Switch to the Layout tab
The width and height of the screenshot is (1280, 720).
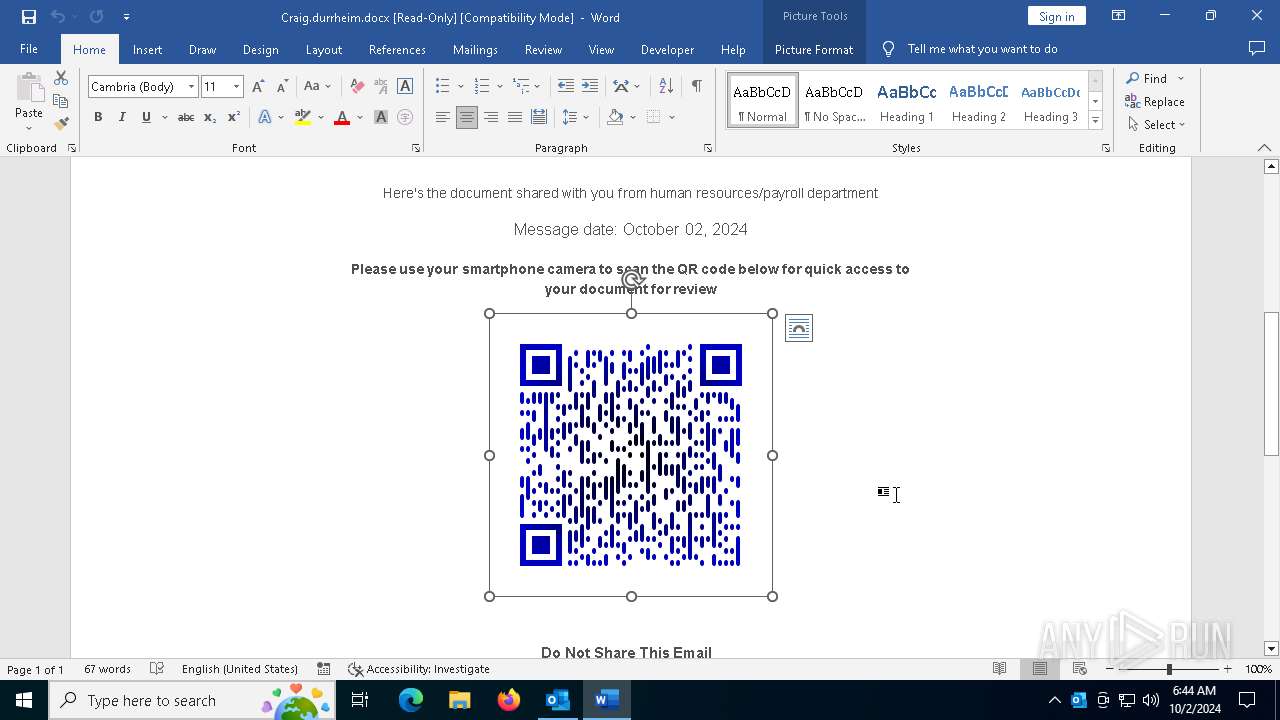pyautogui.click(x=323, y=49)
